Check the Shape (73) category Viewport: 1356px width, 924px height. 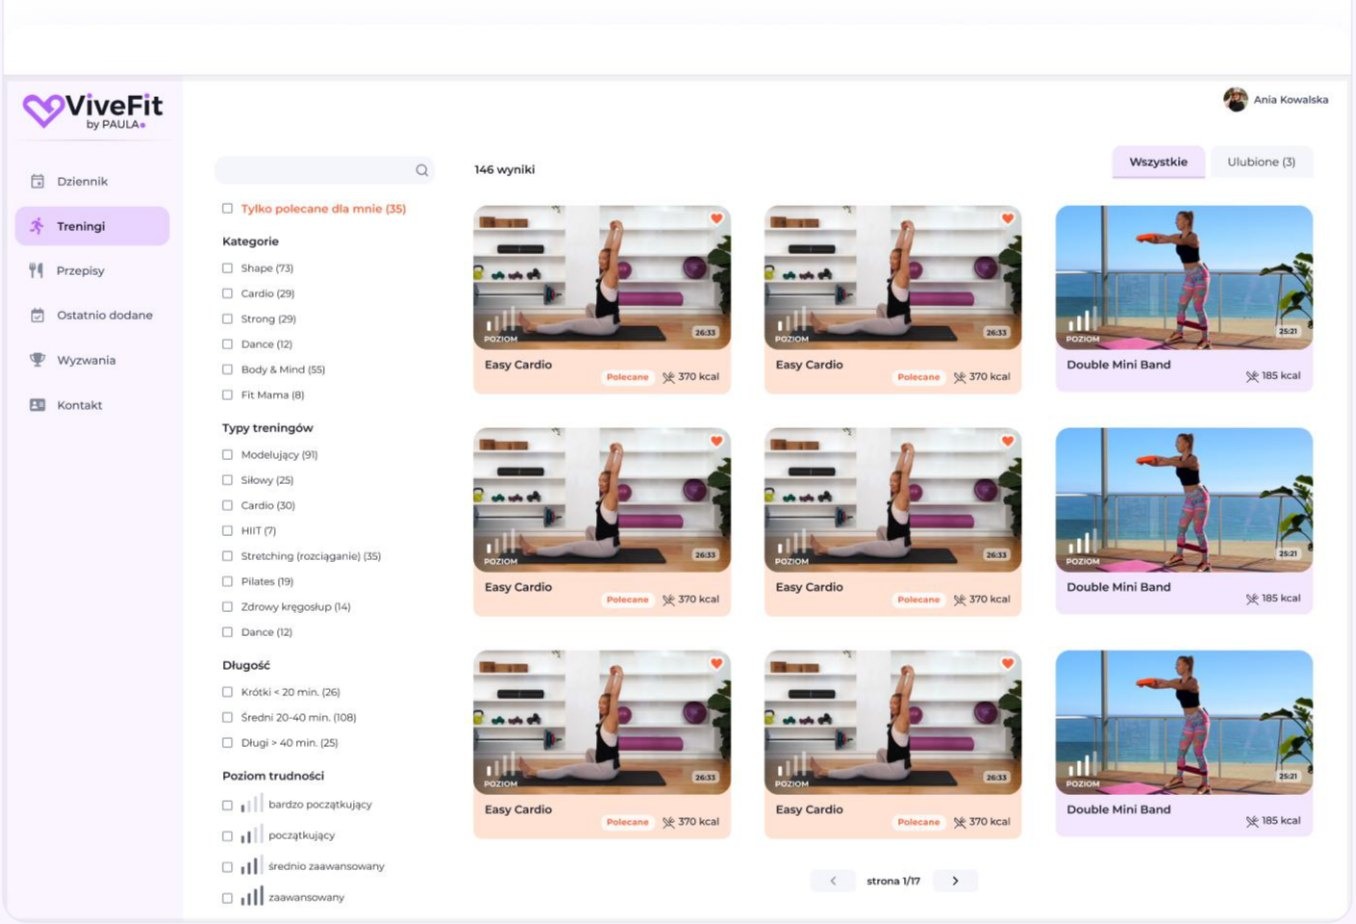pyautogui.click(x=227, y=268)
